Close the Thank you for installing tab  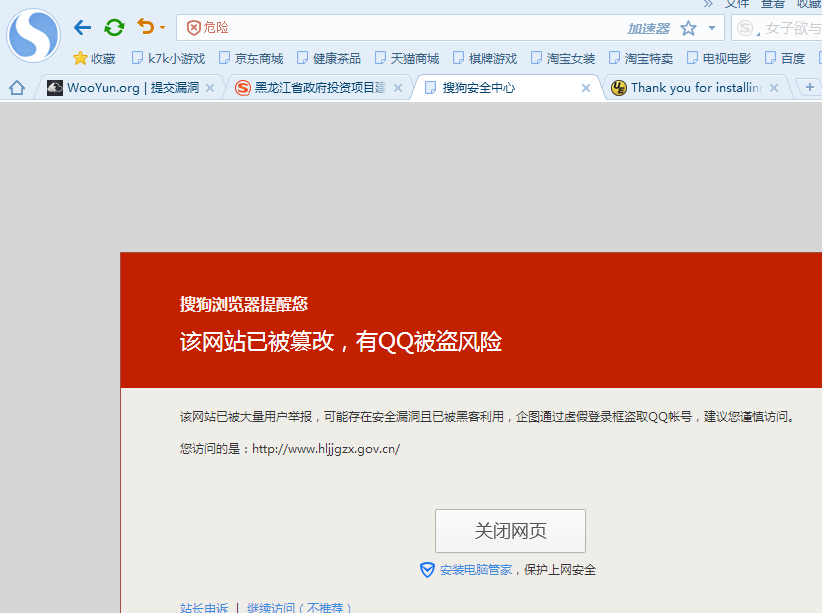point(774,88)
